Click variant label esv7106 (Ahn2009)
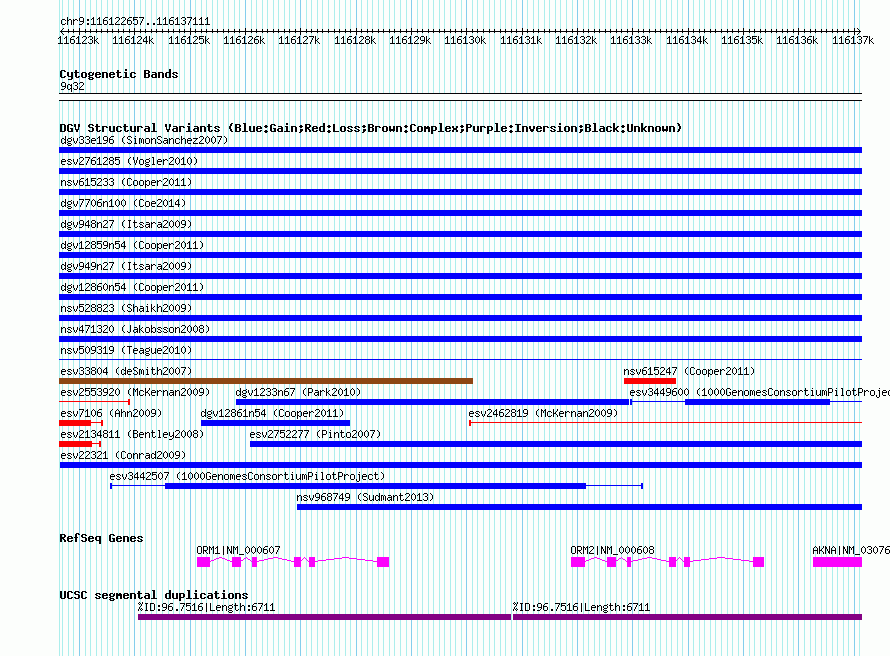The height and width of the screenshot is (656, 890). 111,413
